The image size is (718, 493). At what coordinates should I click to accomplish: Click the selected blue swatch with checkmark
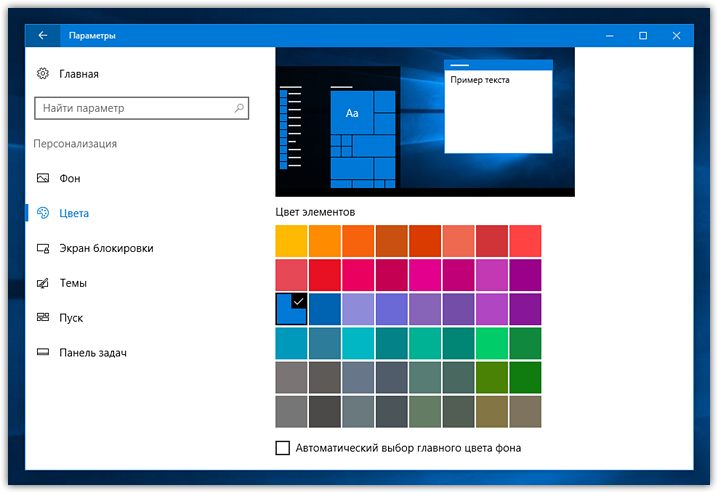(291, 309)
